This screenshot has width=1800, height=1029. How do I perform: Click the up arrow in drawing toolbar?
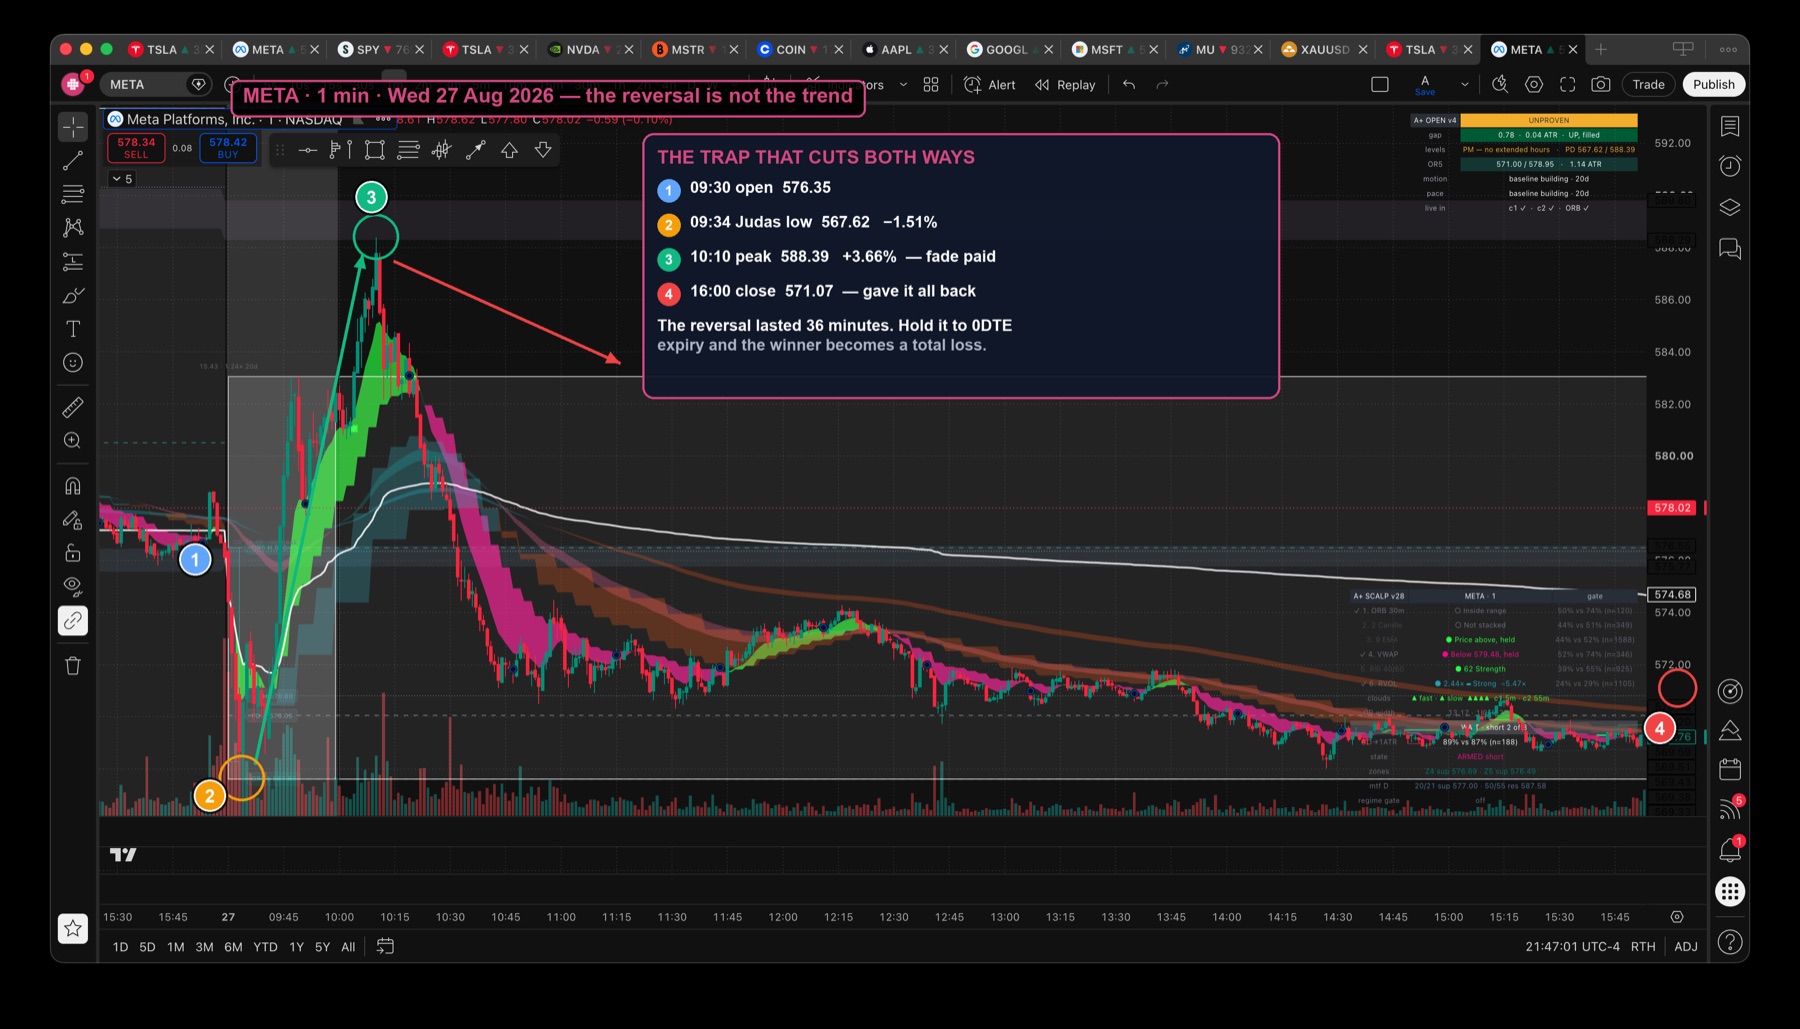(x=509, y=150)
